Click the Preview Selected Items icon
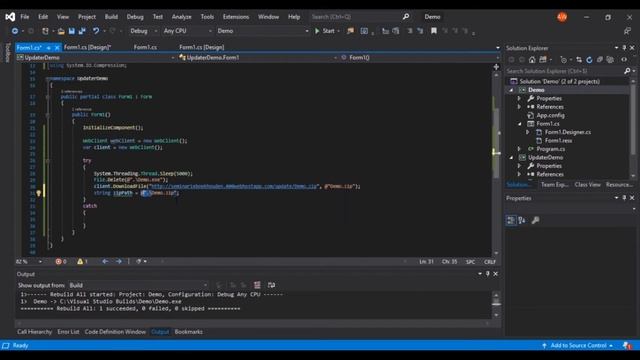Viewport: 640px width, 360px height. [624, 60]
